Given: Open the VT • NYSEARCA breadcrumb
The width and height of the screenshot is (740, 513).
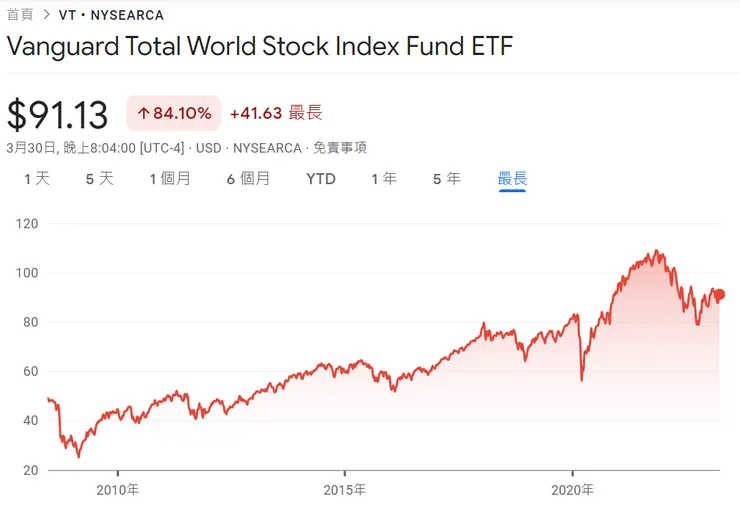Looking at the screenshot, I should click(111, 15).
